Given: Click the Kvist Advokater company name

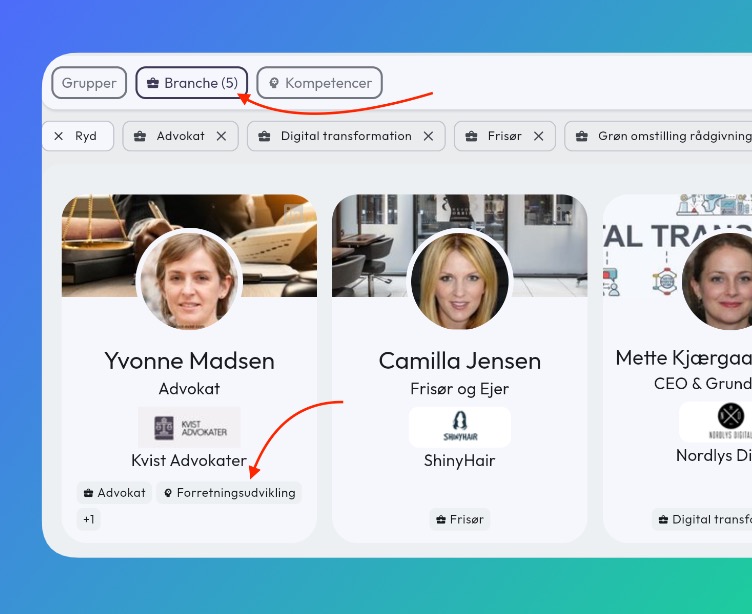Looking at the screenshot, I should coord(189,460).
